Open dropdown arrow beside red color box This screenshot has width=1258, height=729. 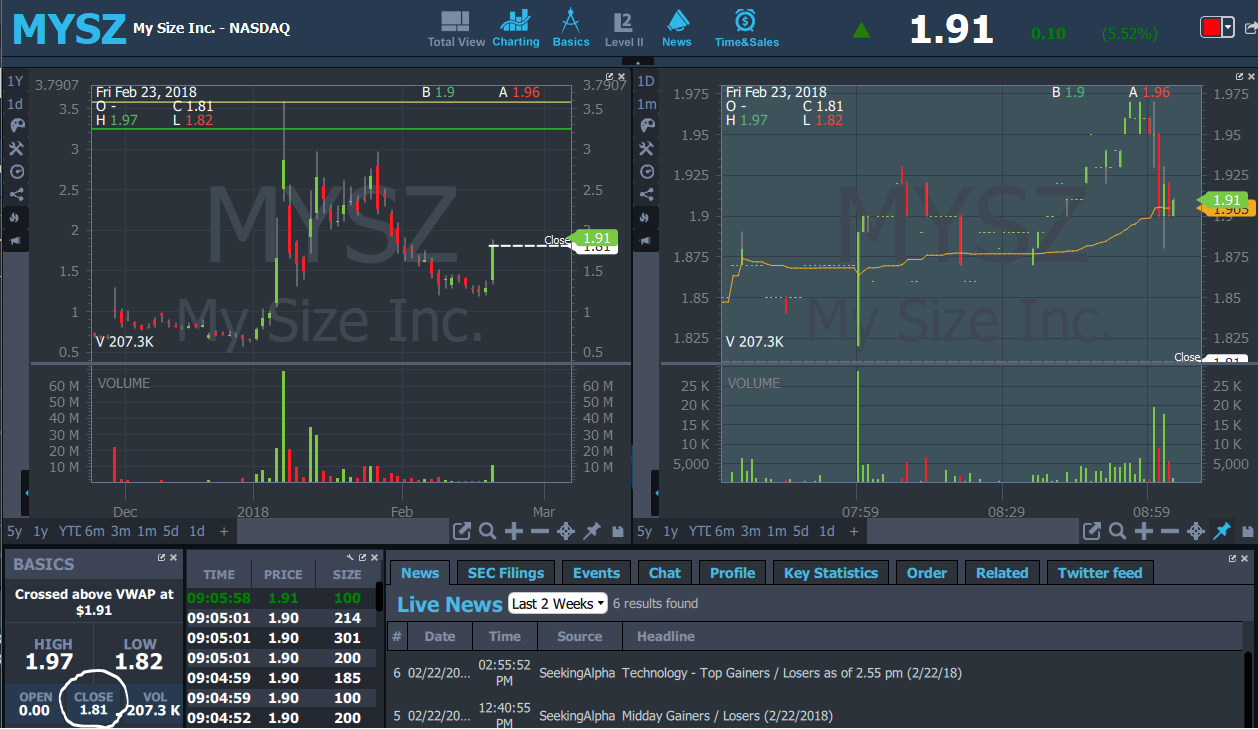point(1228,28)
